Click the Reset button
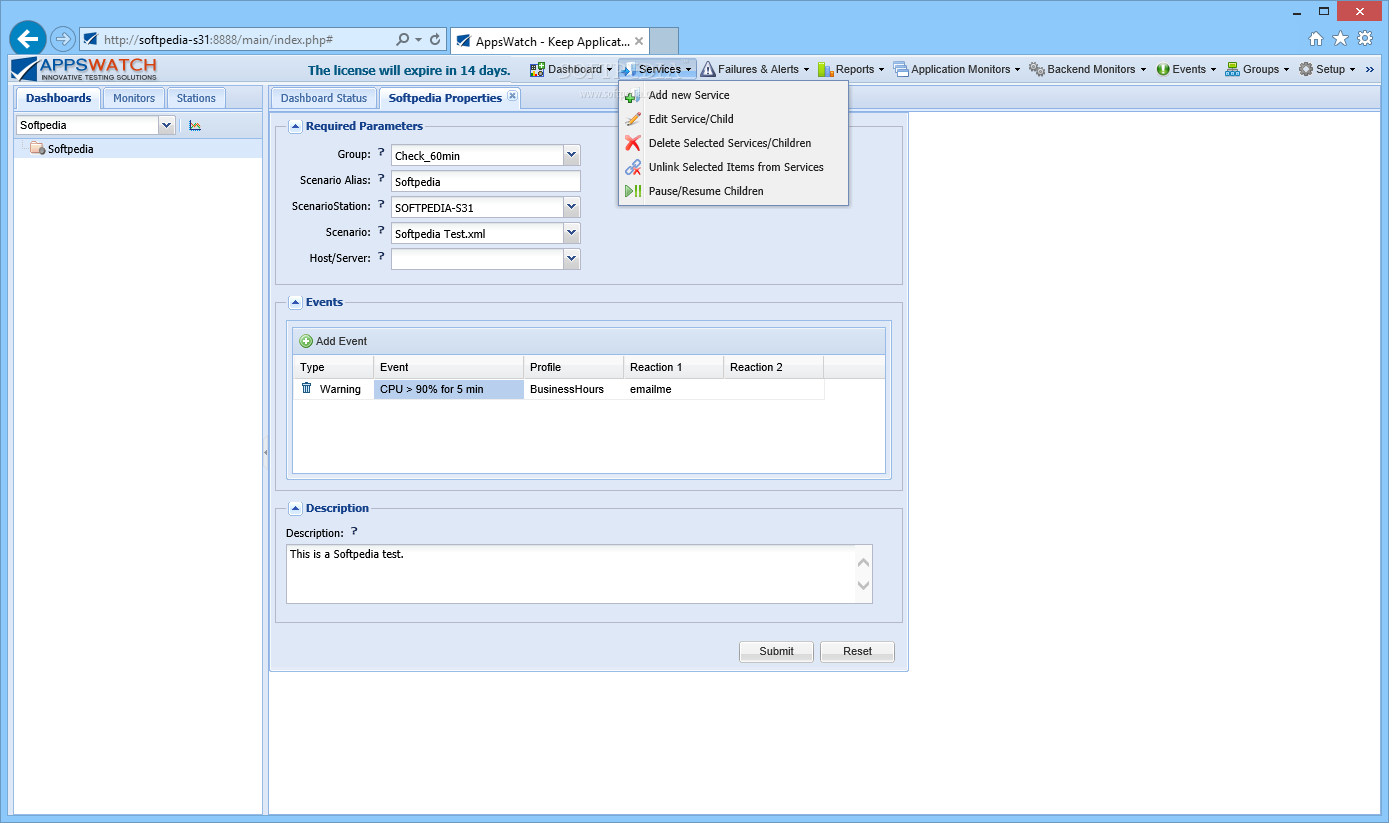This screenshot has height=823, width=1389. click(857, 651)
